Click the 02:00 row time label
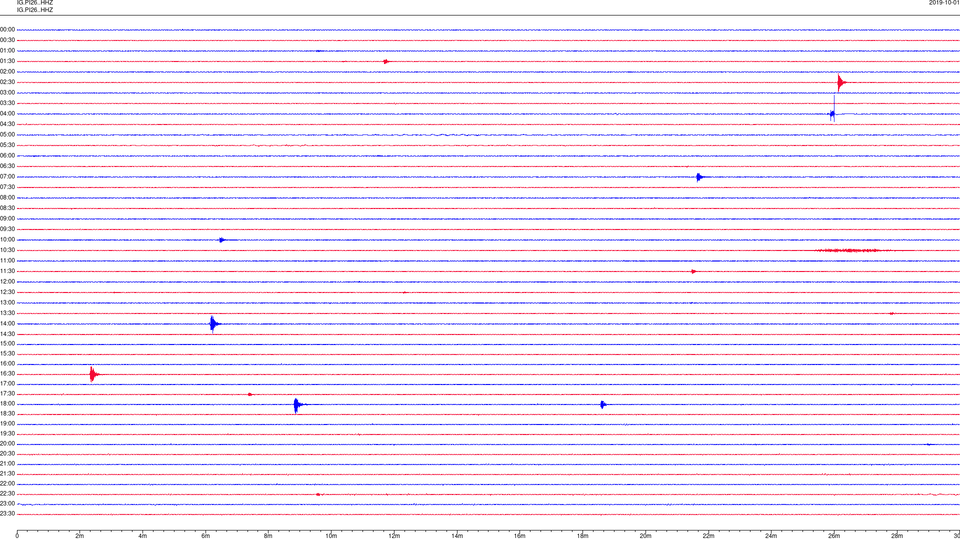The height and width of the screenshot is (540, 960). point(7,72)
